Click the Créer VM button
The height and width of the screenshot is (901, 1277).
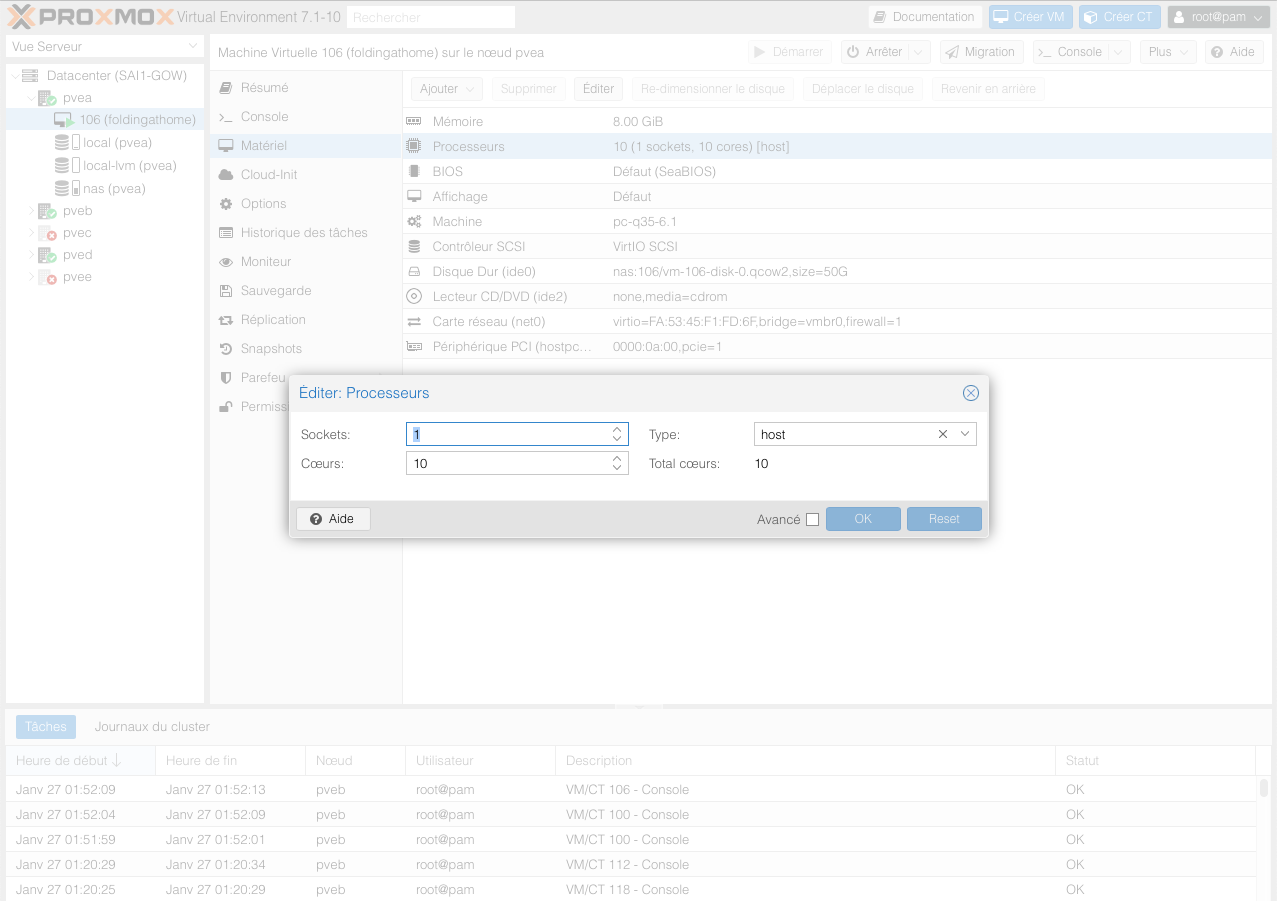coord(1031,17)
